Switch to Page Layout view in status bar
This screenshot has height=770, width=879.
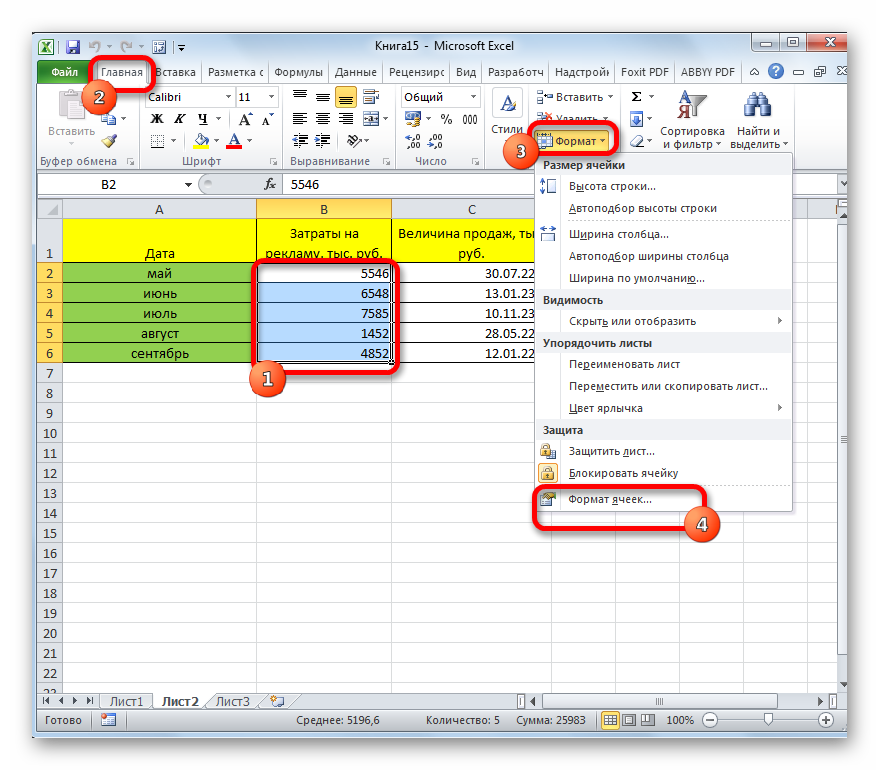(x=627, y=720)
